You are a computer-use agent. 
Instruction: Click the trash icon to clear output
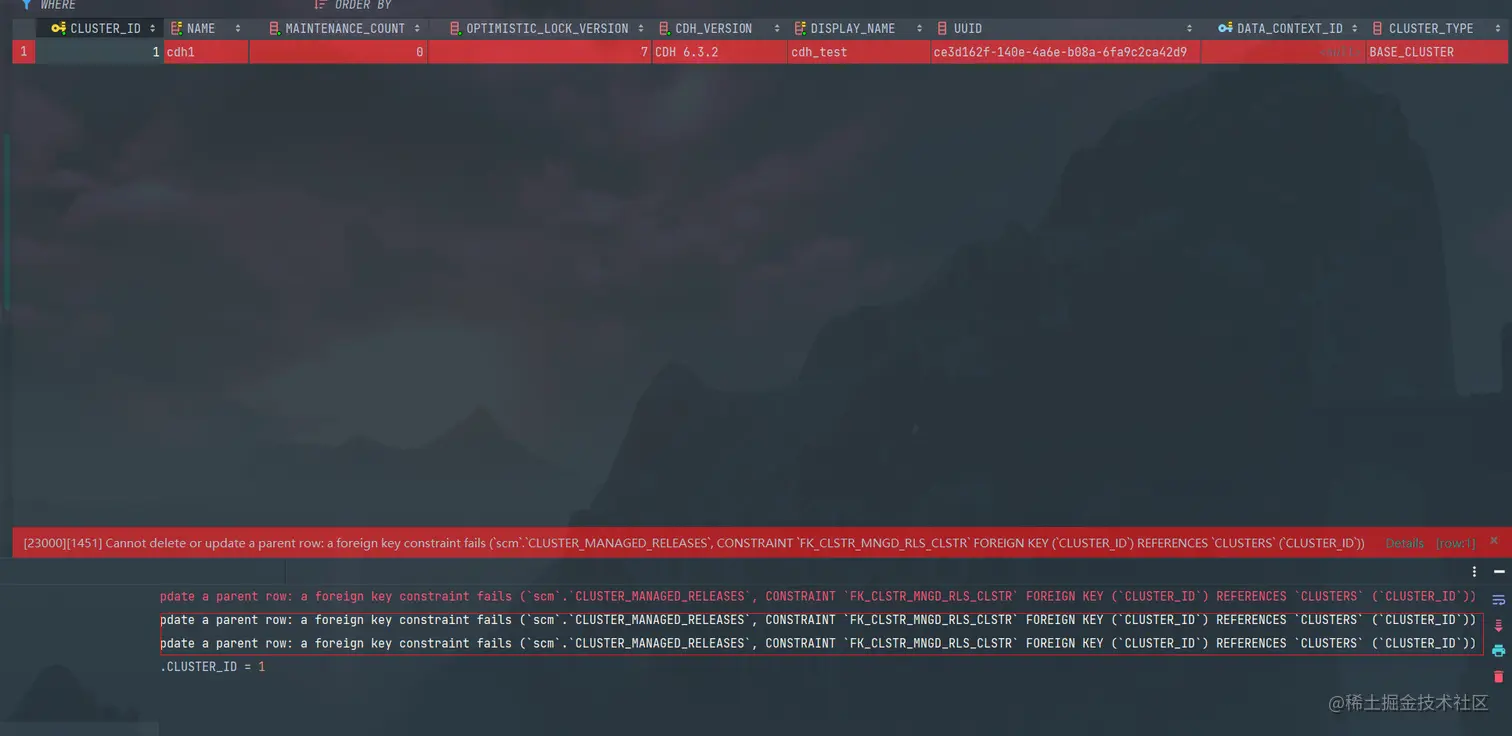[1498, 676]
